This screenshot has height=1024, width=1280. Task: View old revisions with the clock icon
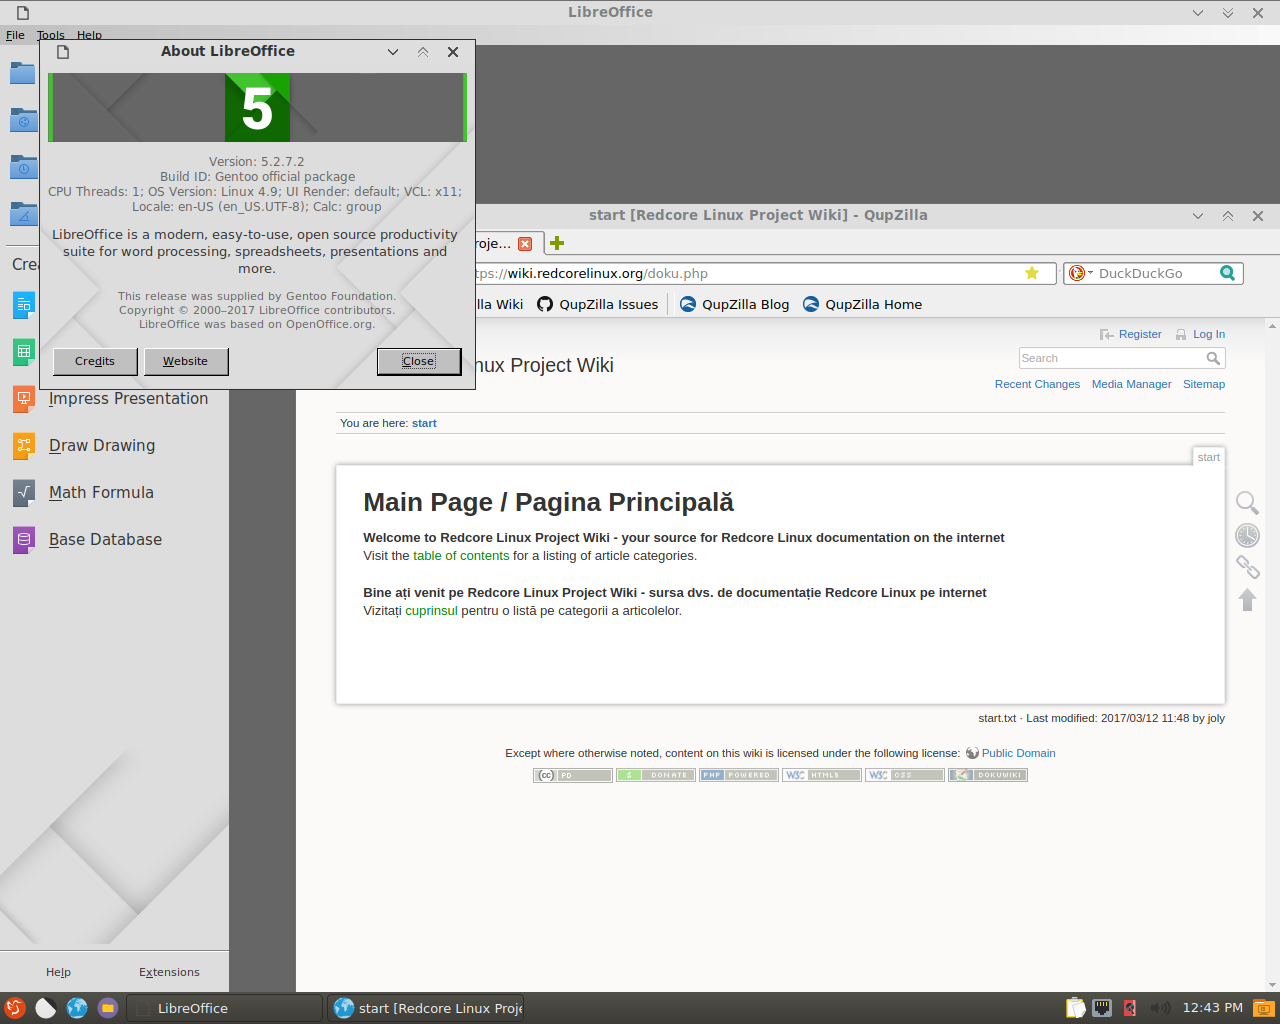pyautogui.click(x=1247, y=535)
